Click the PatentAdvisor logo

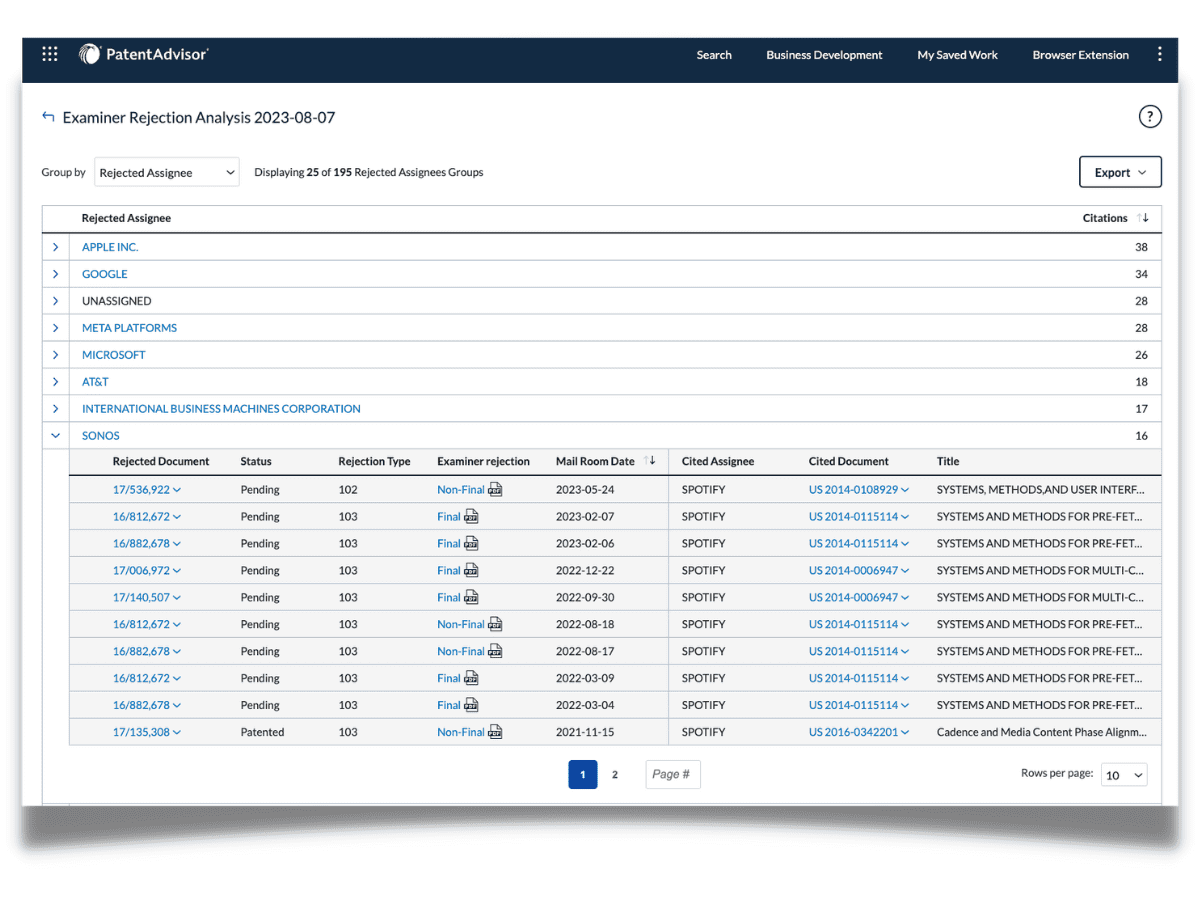pos(144,55)
